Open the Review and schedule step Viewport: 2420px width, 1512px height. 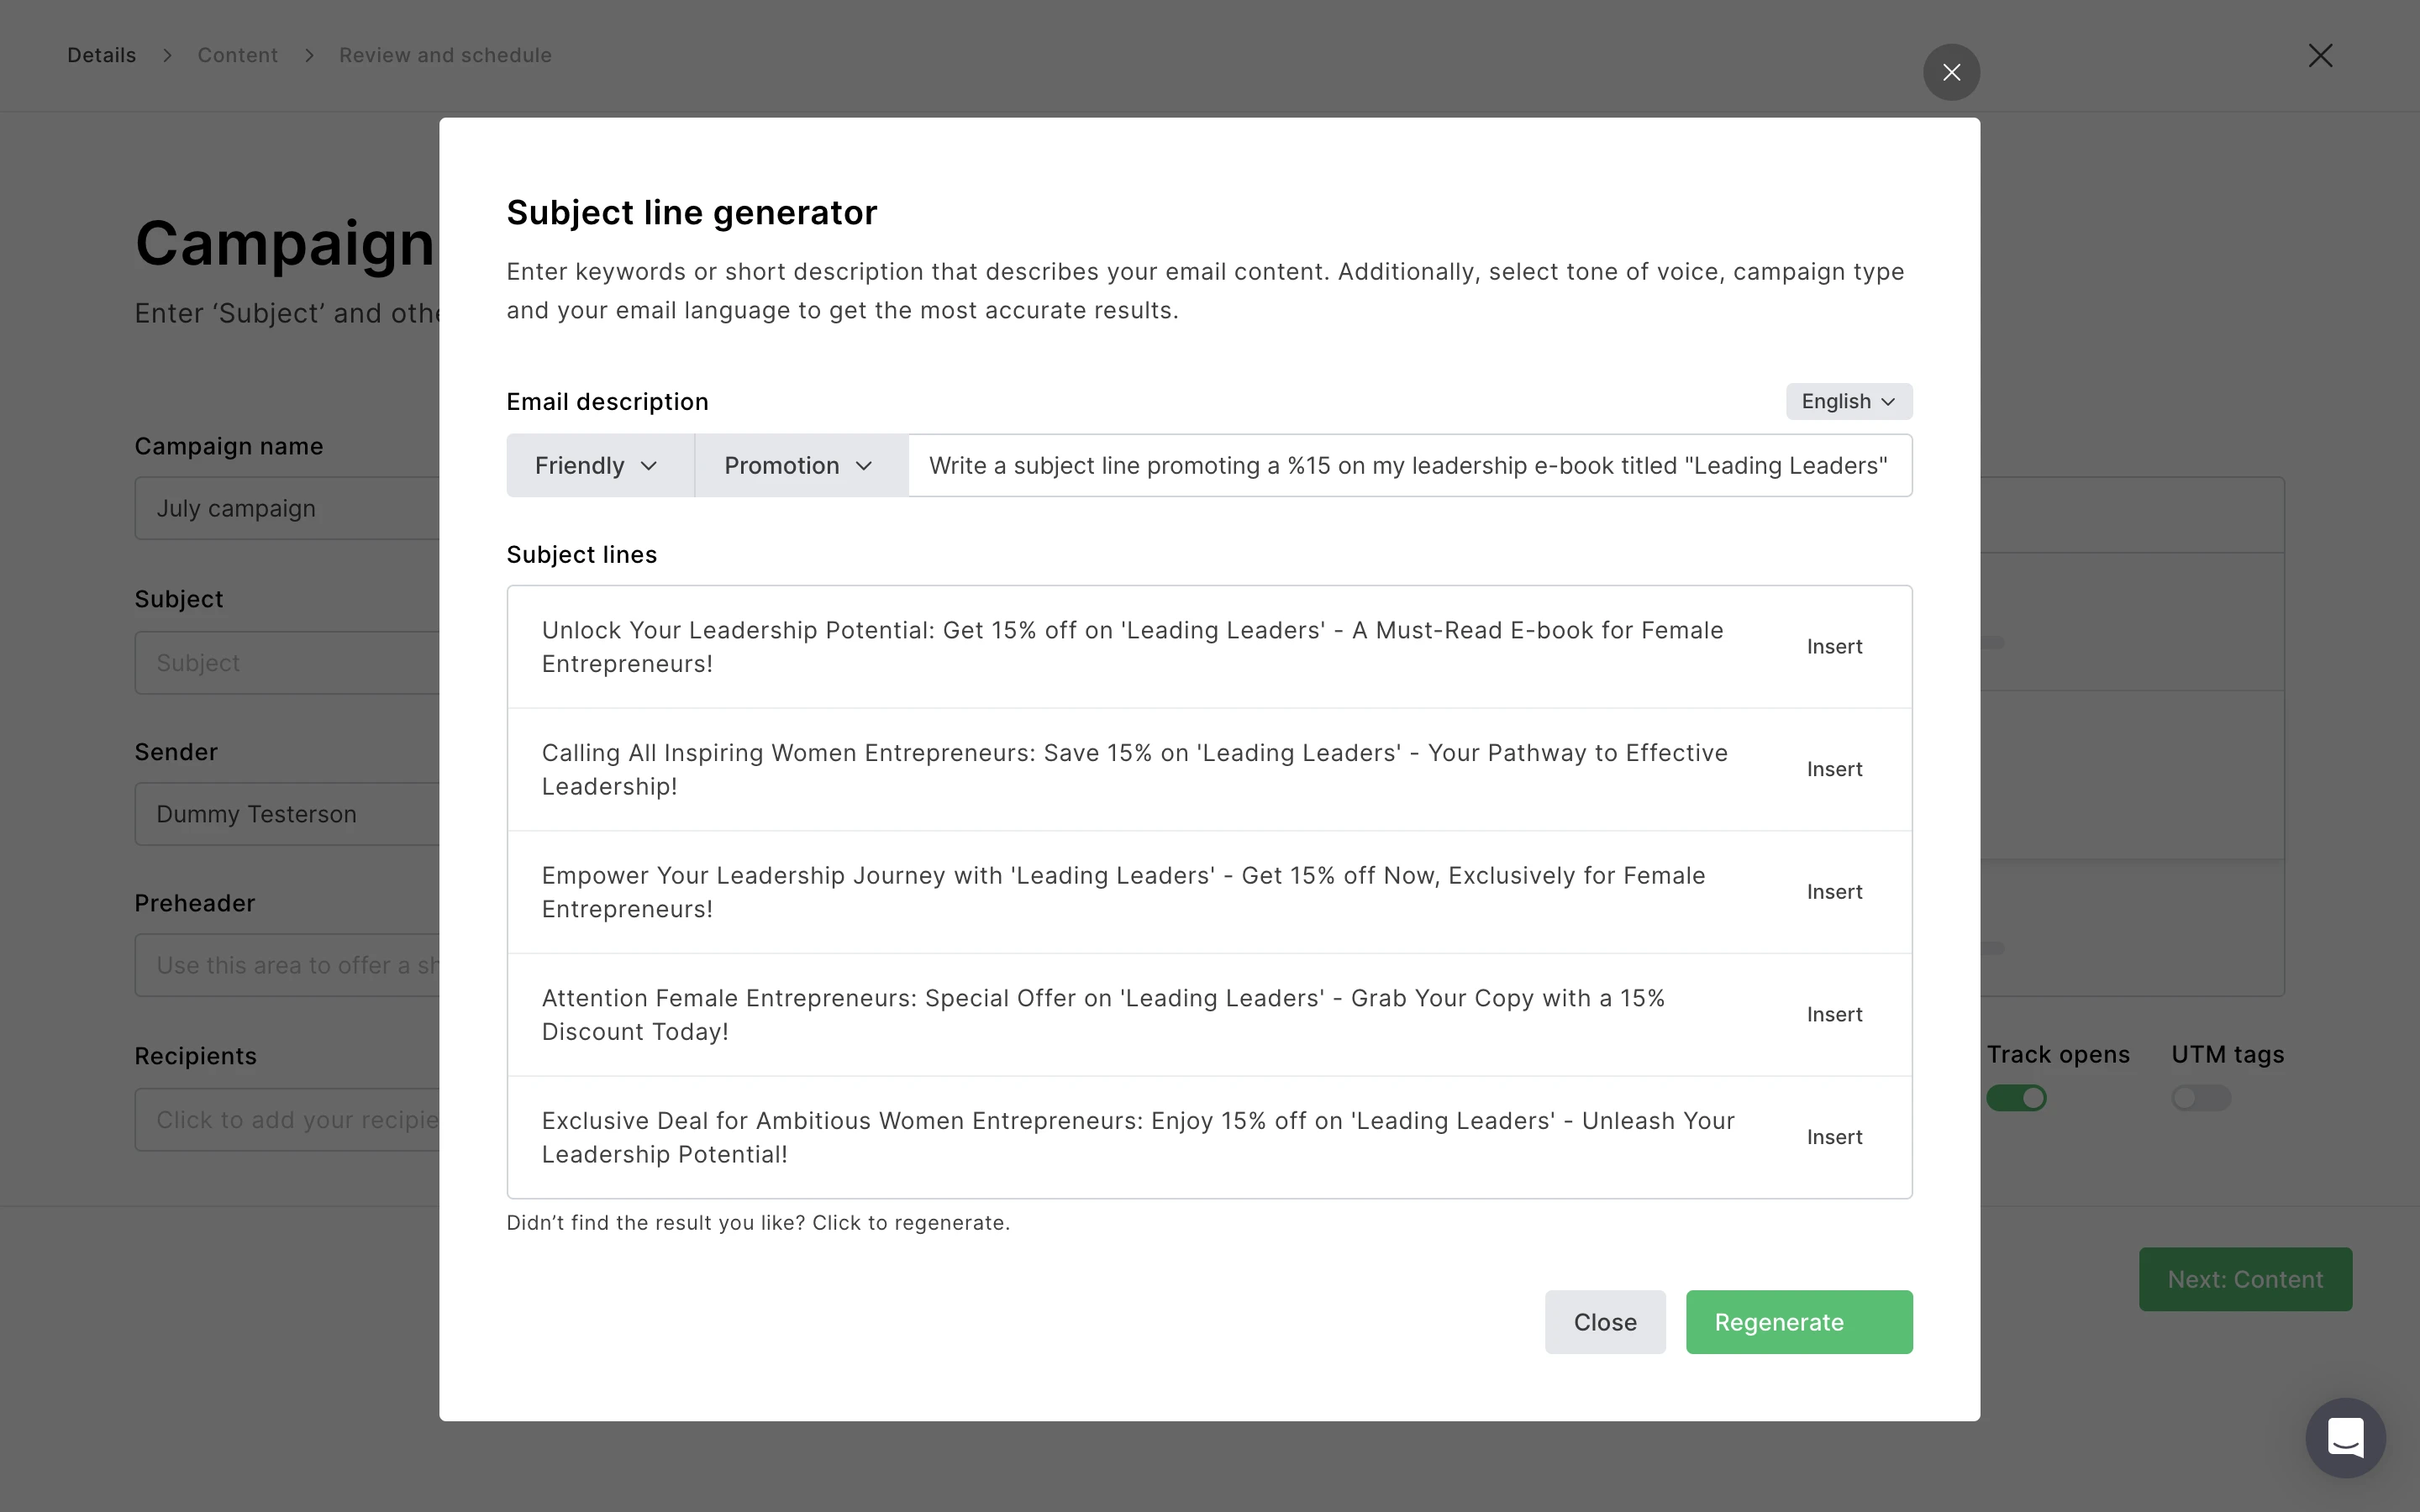445,55
